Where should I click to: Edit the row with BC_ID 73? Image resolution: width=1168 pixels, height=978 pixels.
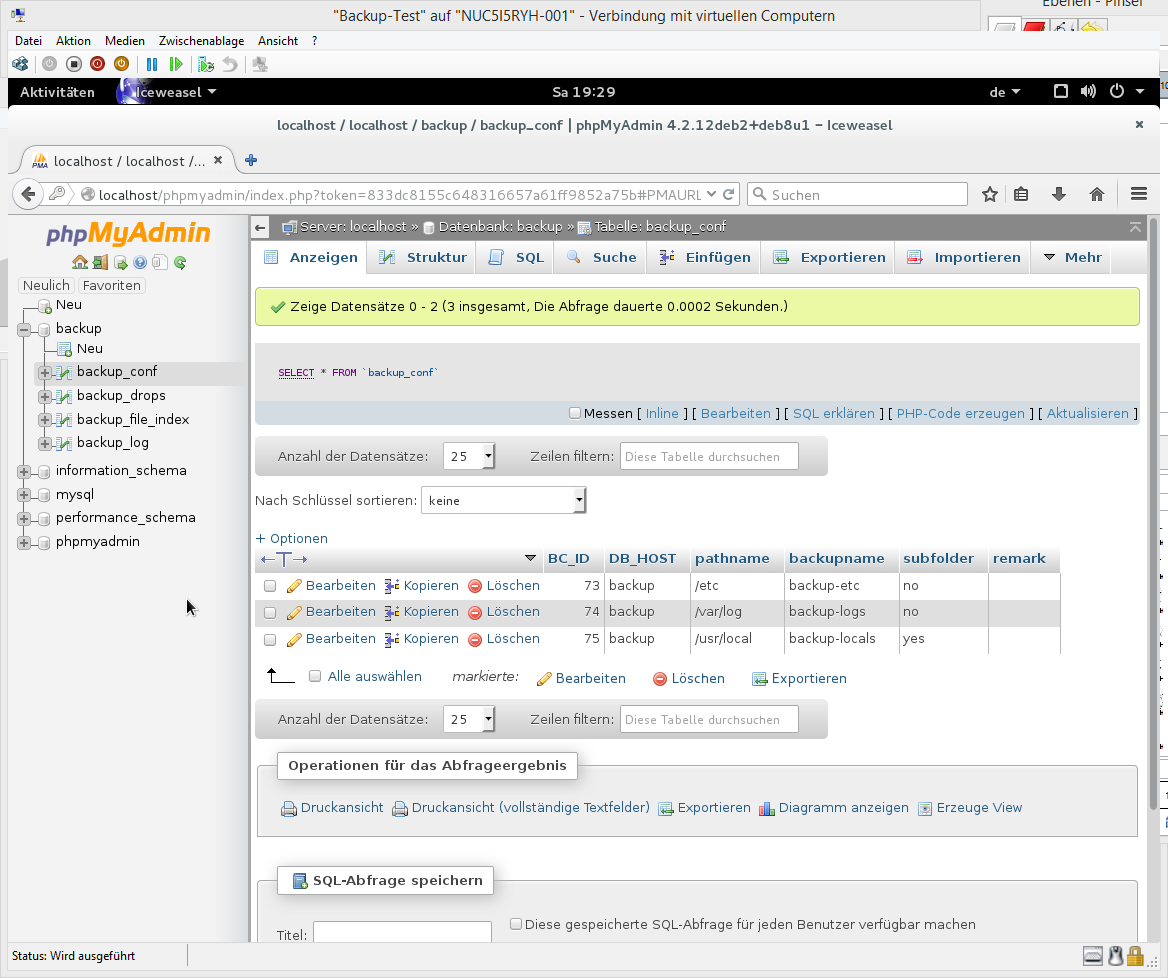[x=331, y=585]
